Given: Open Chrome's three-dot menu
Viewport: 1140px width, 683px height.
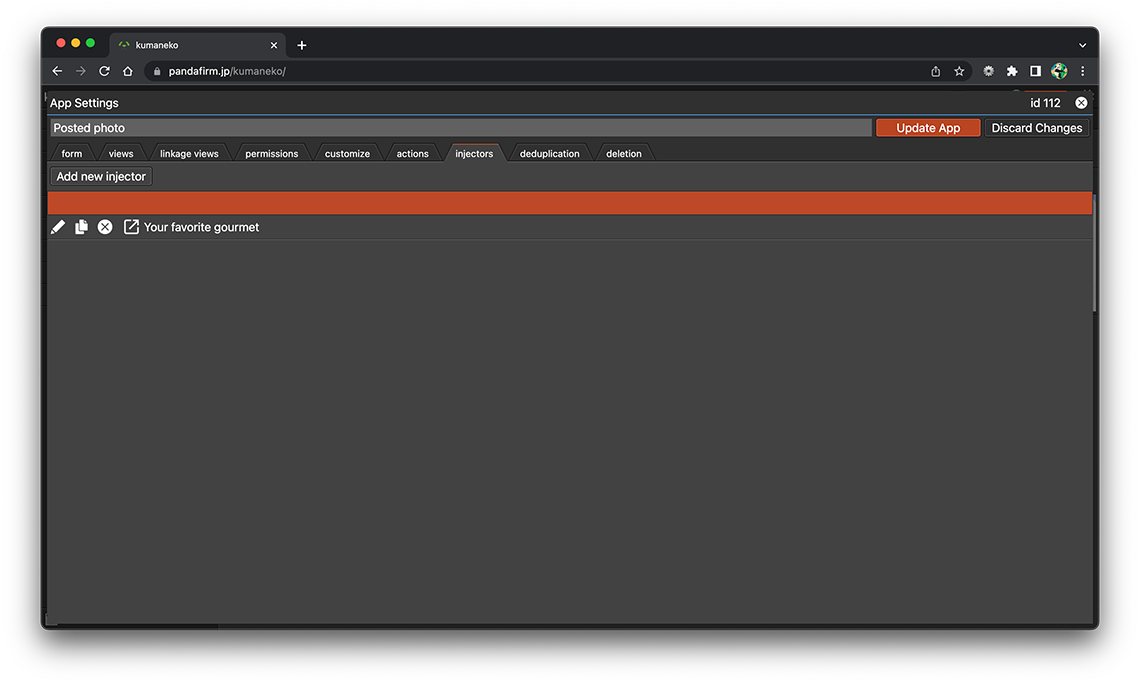Looking at the screenshot, I should 1082,71.
